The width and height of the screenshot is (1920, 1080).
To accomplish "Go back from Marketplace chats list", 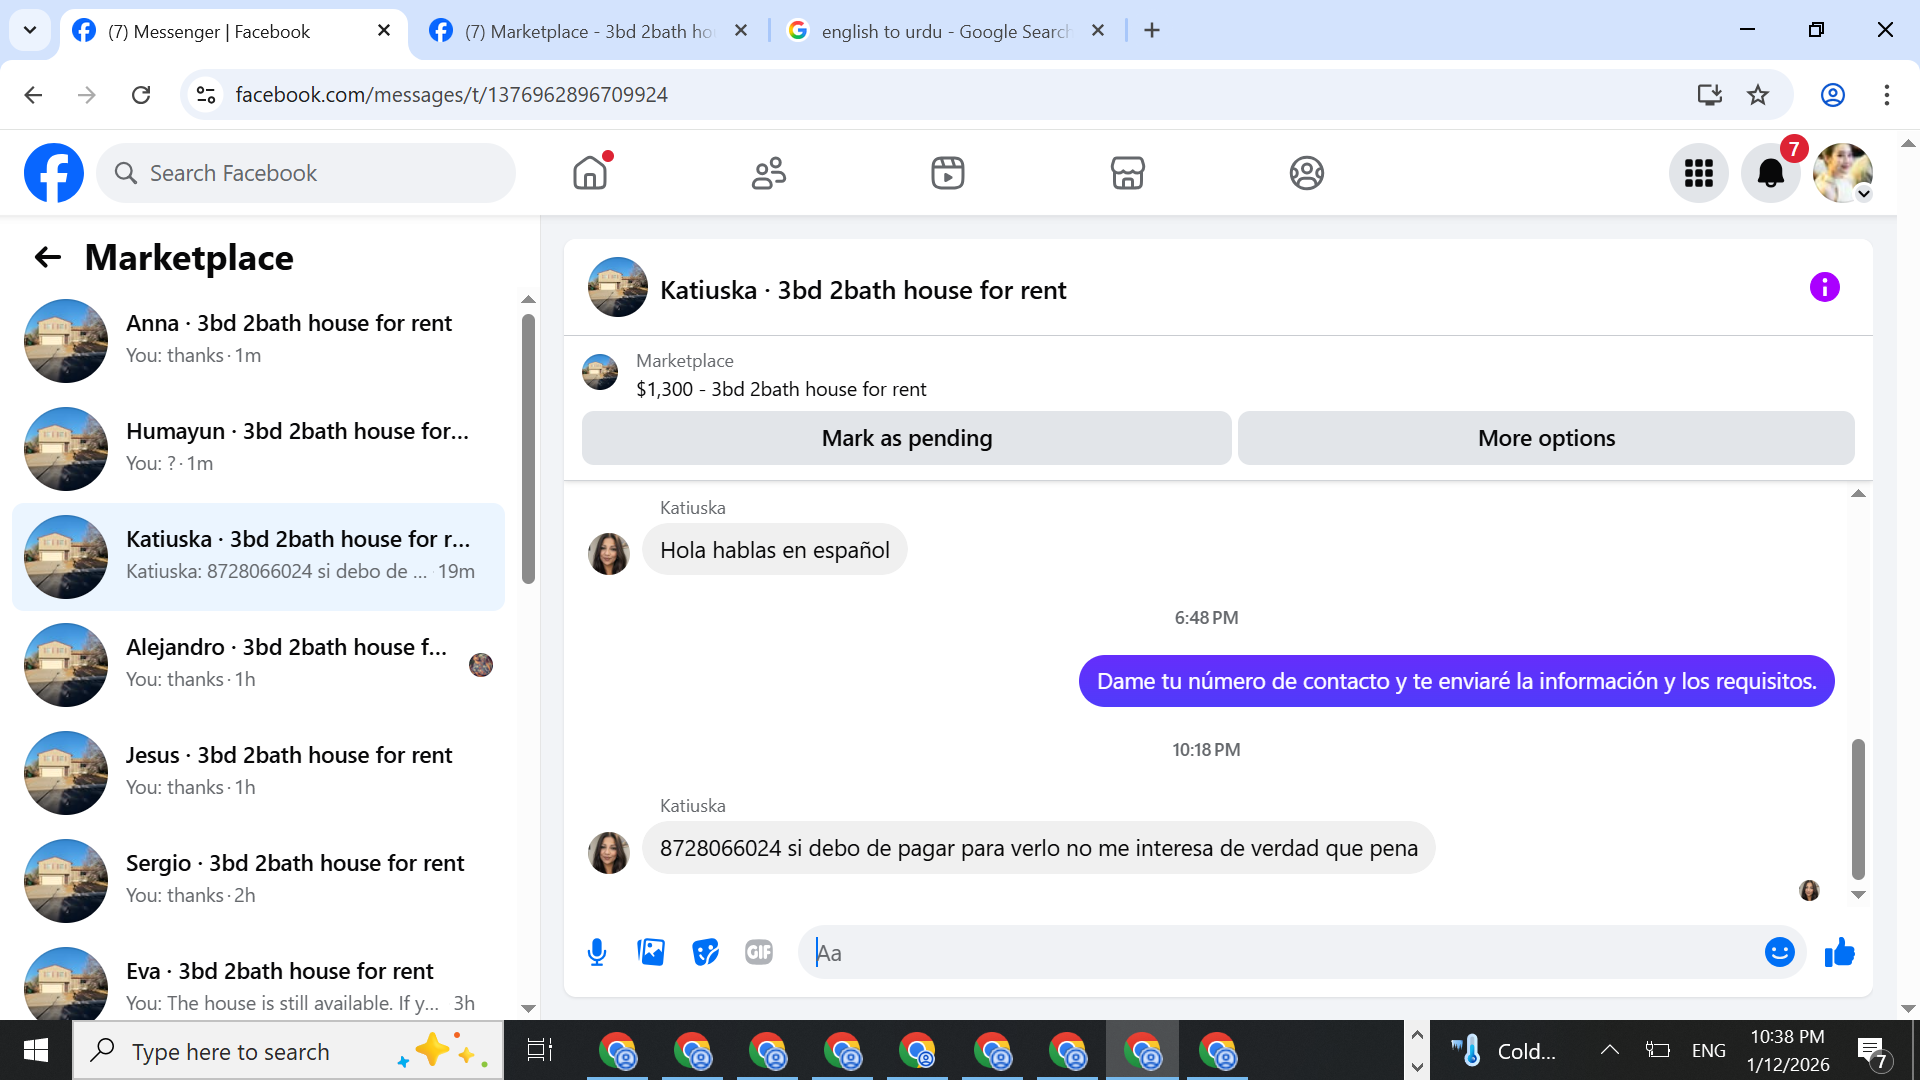I will (47, 258).
